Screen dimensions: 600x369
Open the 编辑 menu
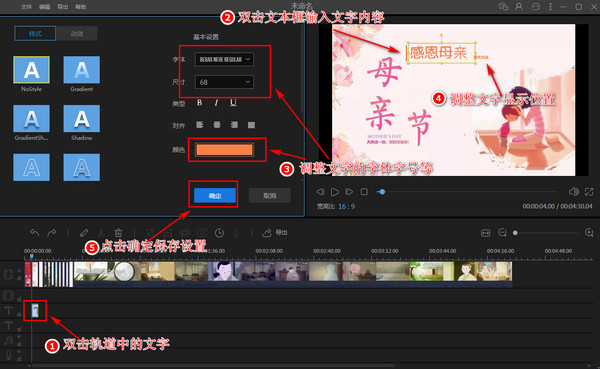click(44, 7)
